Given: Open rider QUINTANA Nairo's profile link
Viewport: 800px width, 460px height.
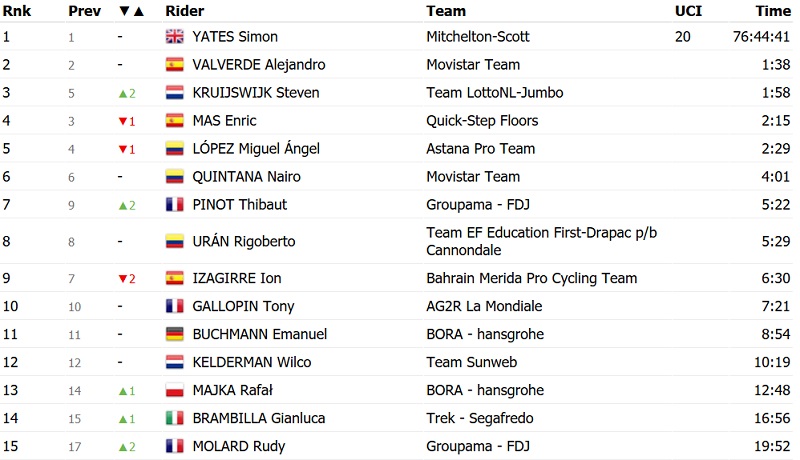Looking at the screenshot, I should tap(247, 177).
